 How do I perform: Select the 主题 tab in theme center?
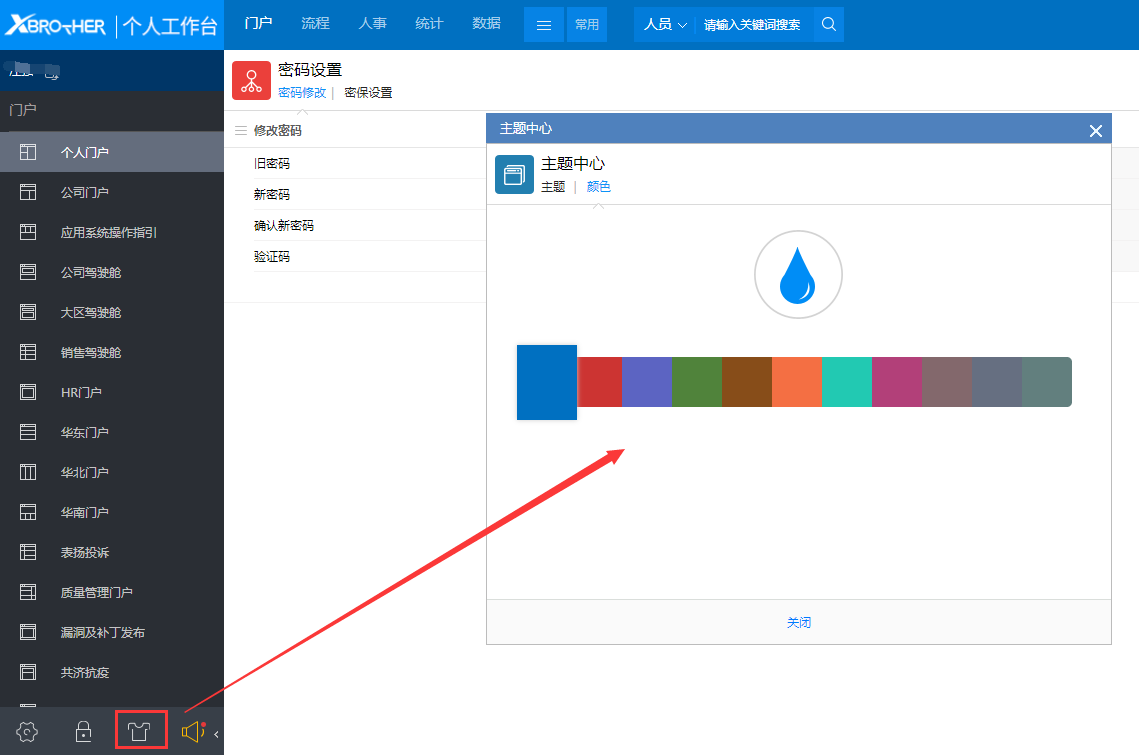[x=553, y=187]
